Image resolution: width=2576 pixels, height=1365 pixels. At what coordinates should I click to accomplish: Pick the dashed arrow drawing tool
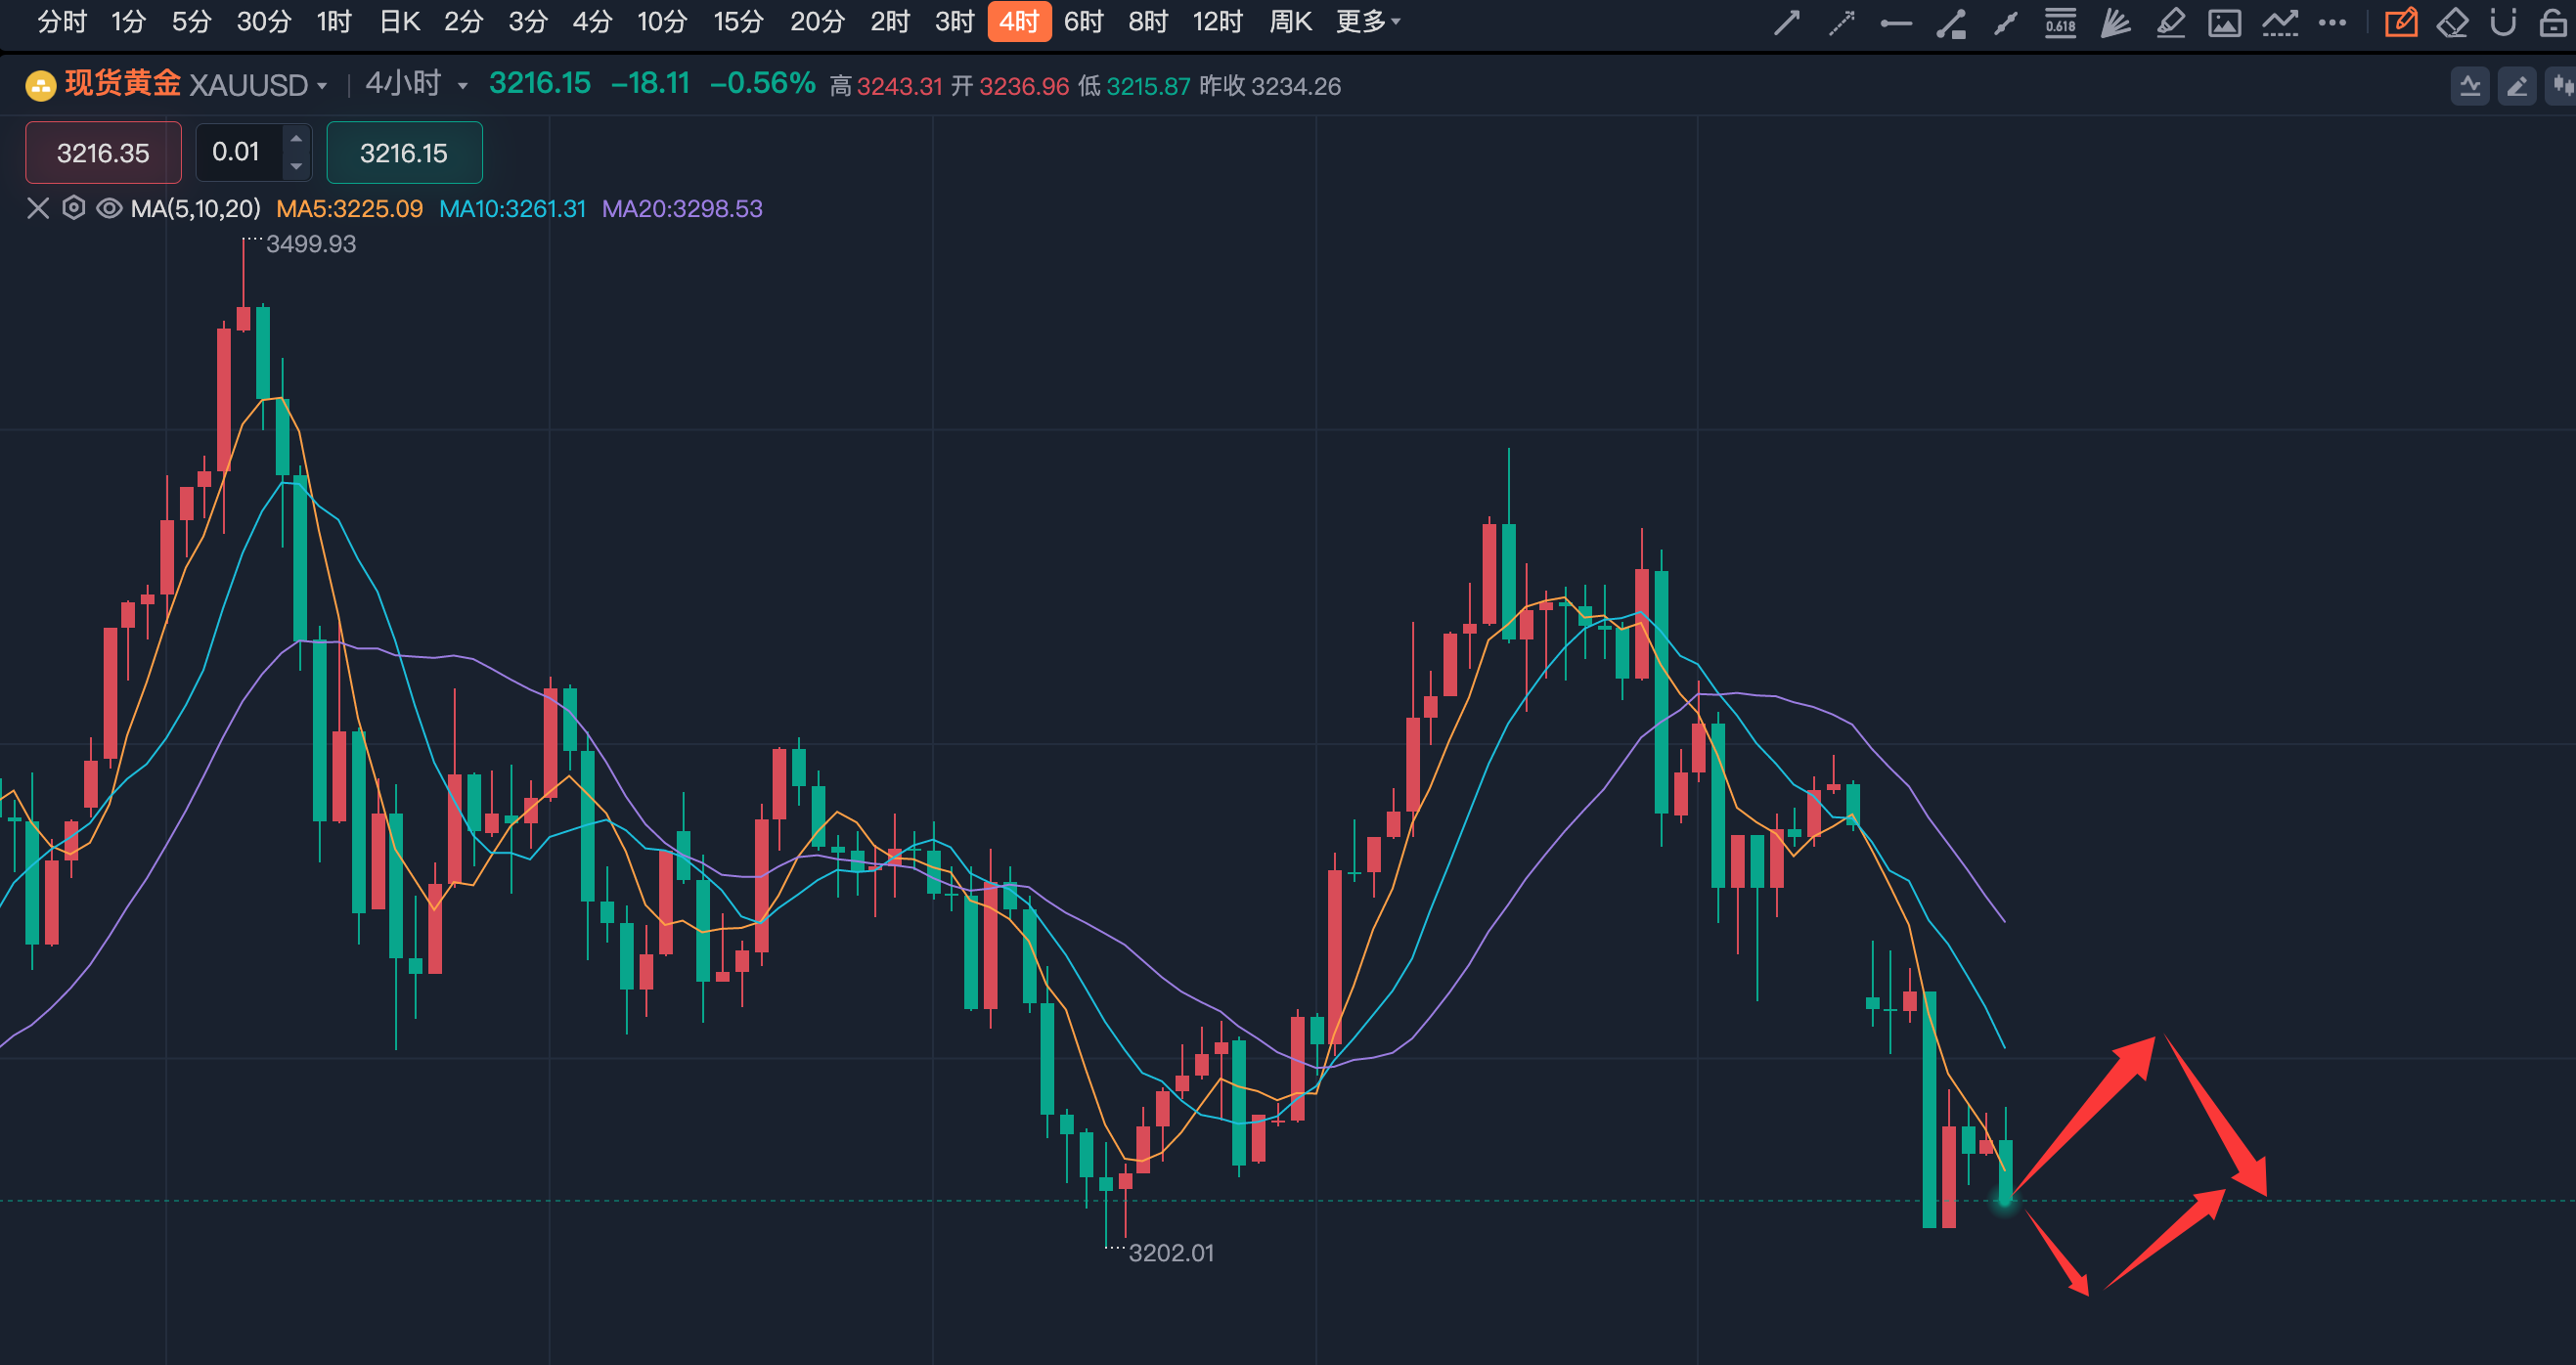click(x=1841, y=22)
